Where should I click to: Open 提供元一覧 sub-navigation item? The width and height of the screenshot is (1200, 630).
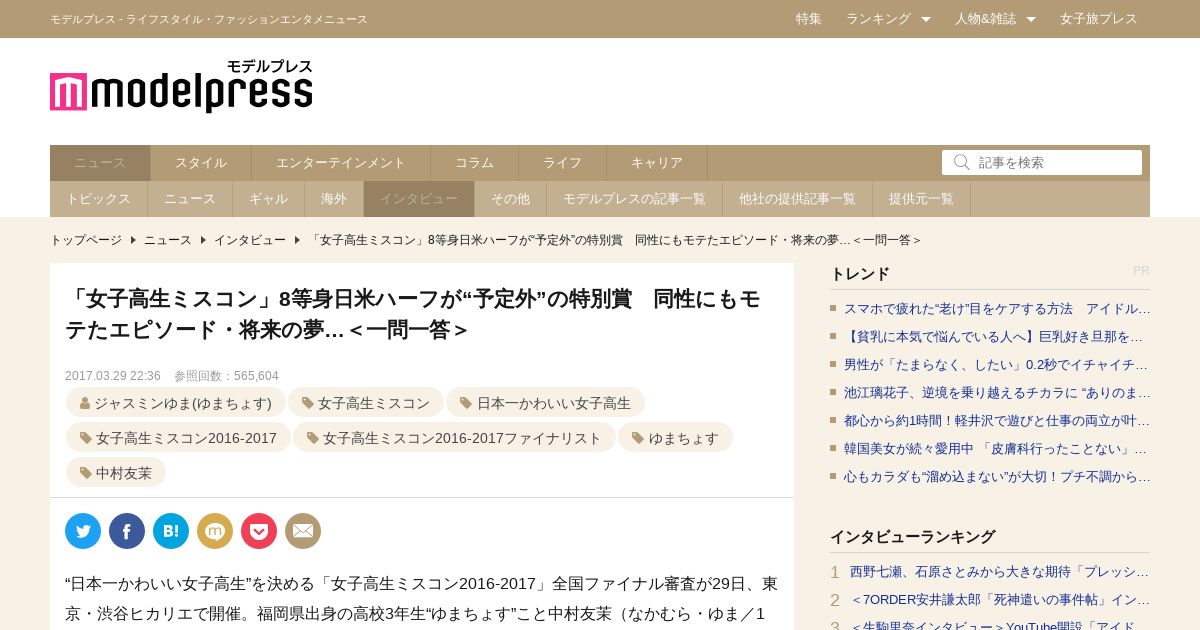click(x=921, y=199)
